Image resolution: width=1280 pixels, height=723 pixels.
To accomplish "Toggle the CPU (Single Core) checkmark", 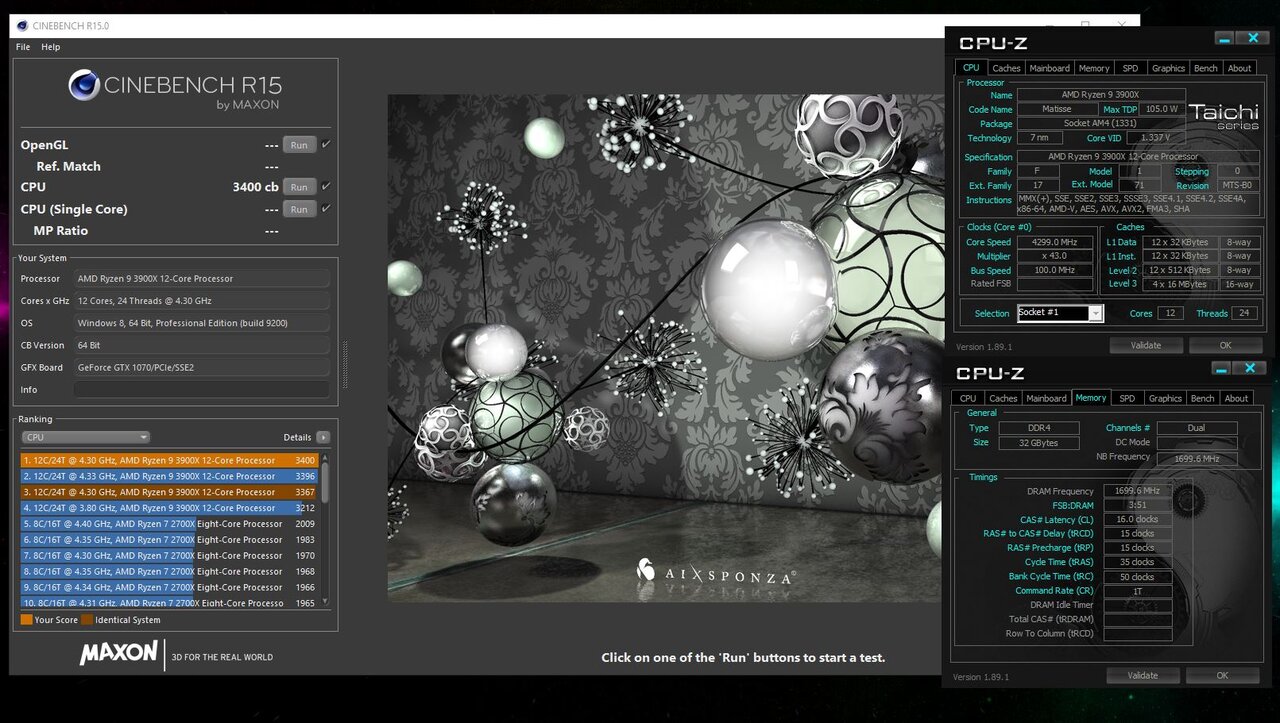I will coord(326,208).
